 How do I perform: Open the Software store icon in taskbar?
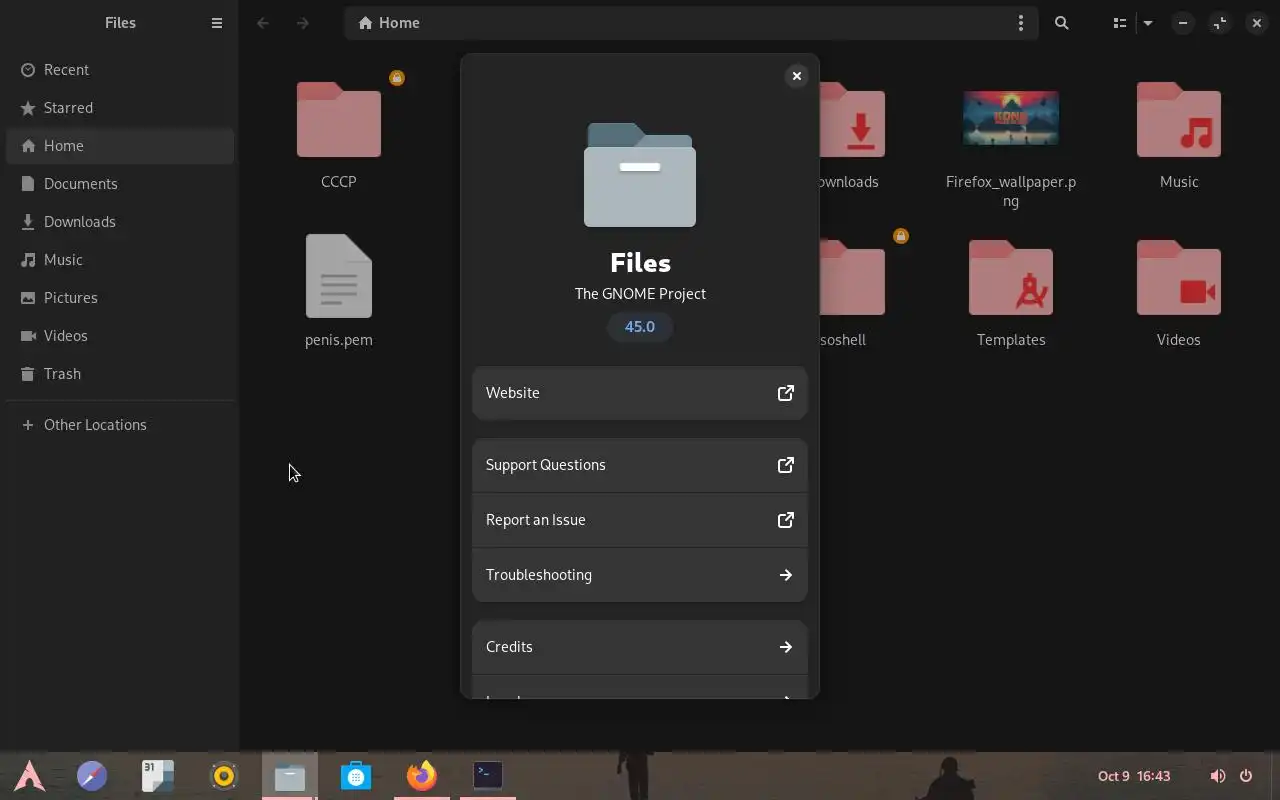[356, 775]
